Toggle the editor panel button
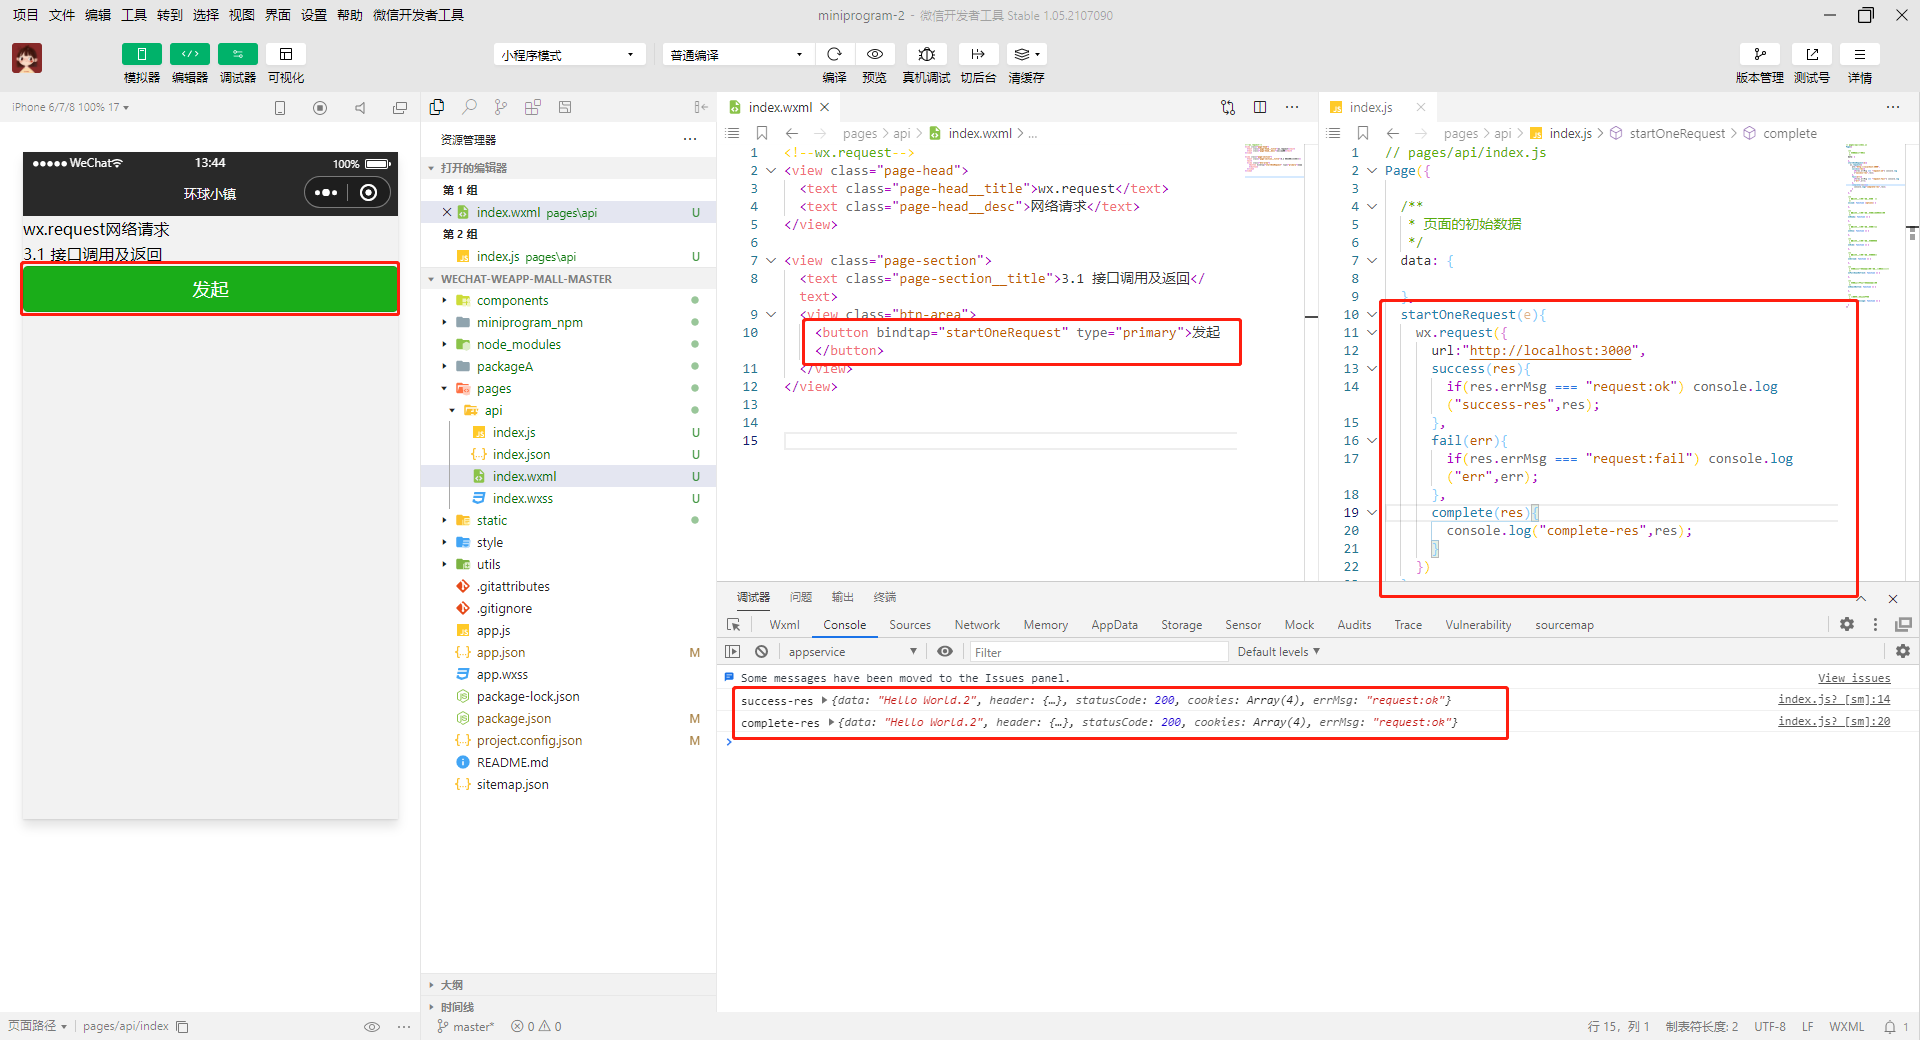The image size is (1920, 1040). [189, 54]
